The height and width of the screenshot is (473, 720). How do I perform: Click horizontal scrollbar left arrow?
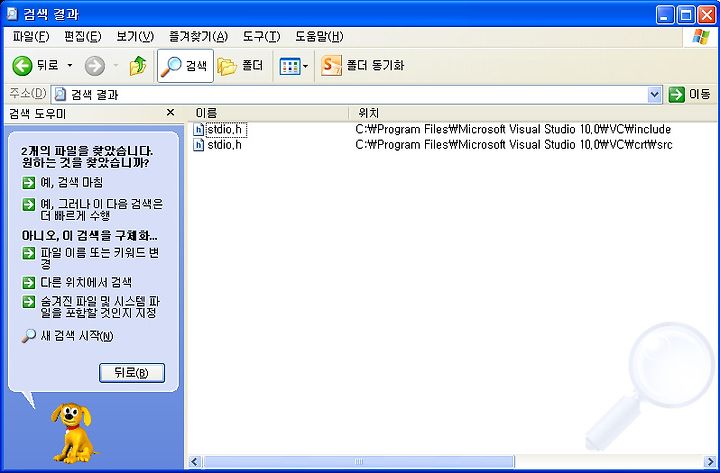(195, 462)
